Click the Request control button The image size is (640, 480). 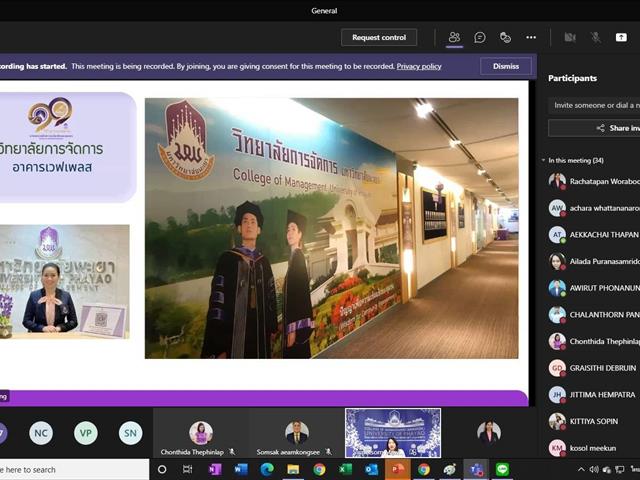[x=379, y=38]
